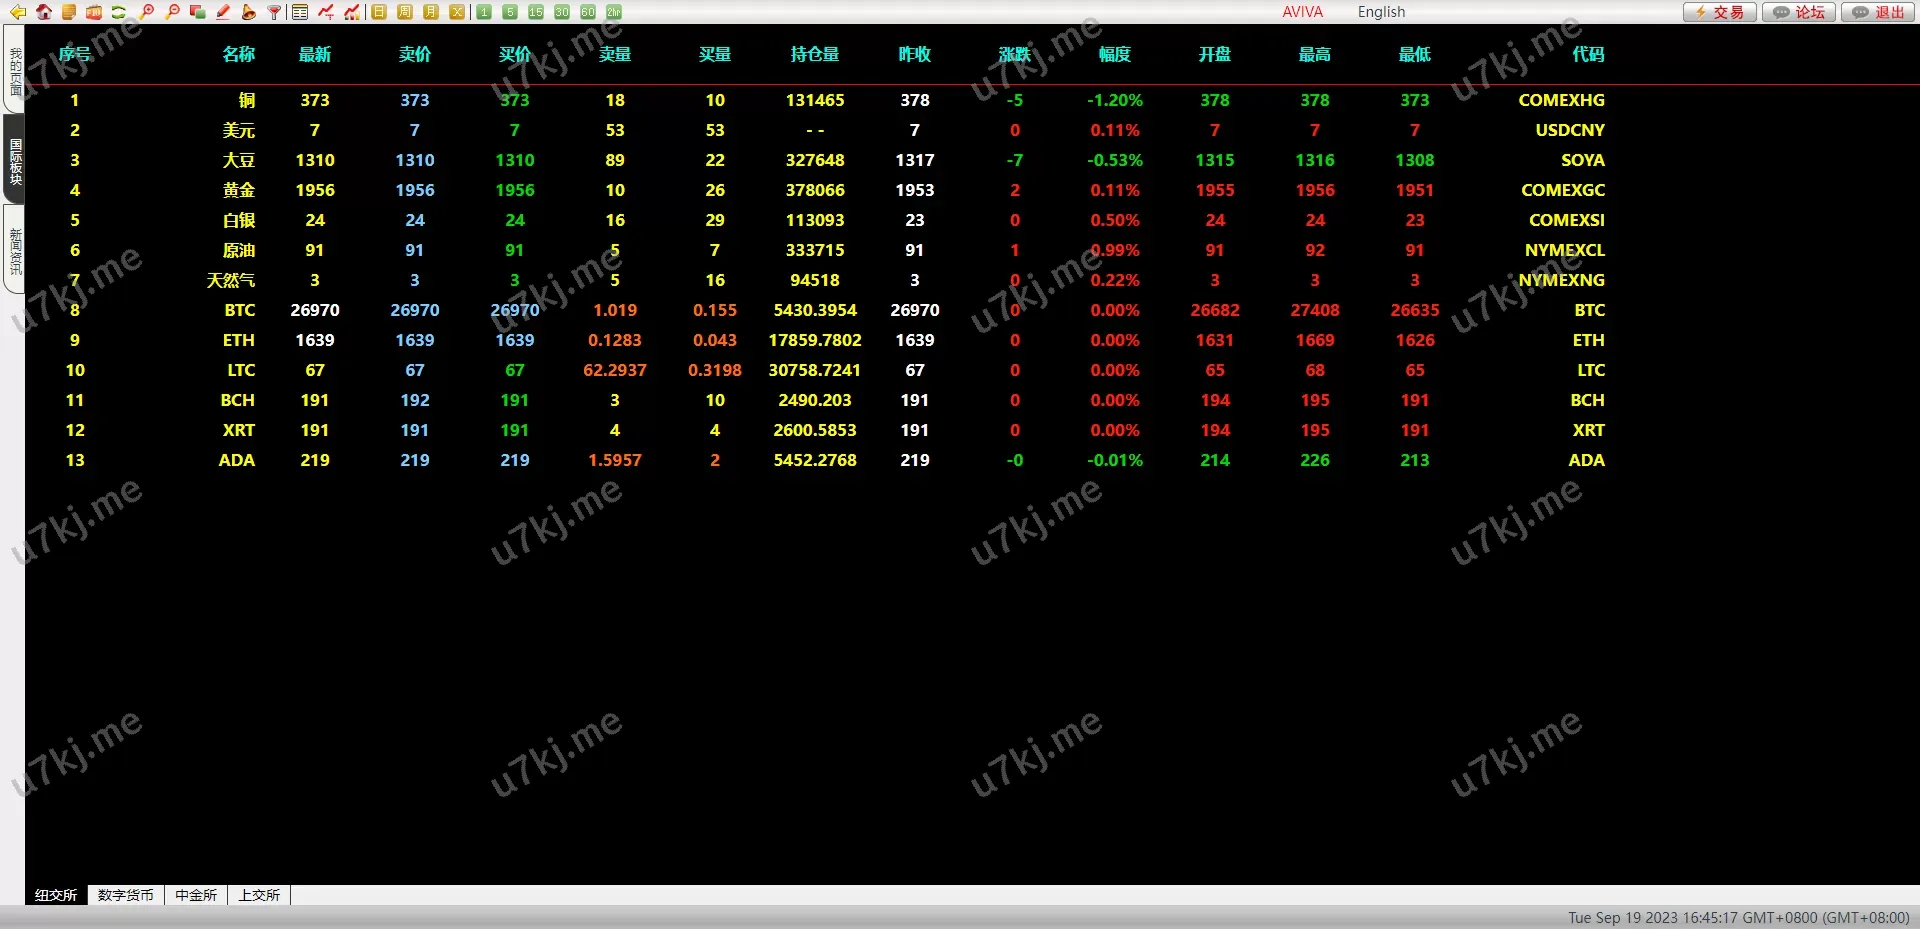Open the 新闻资讯 side tab
The width and height of the screenshot is (1920, 929).
click(15, 250)
